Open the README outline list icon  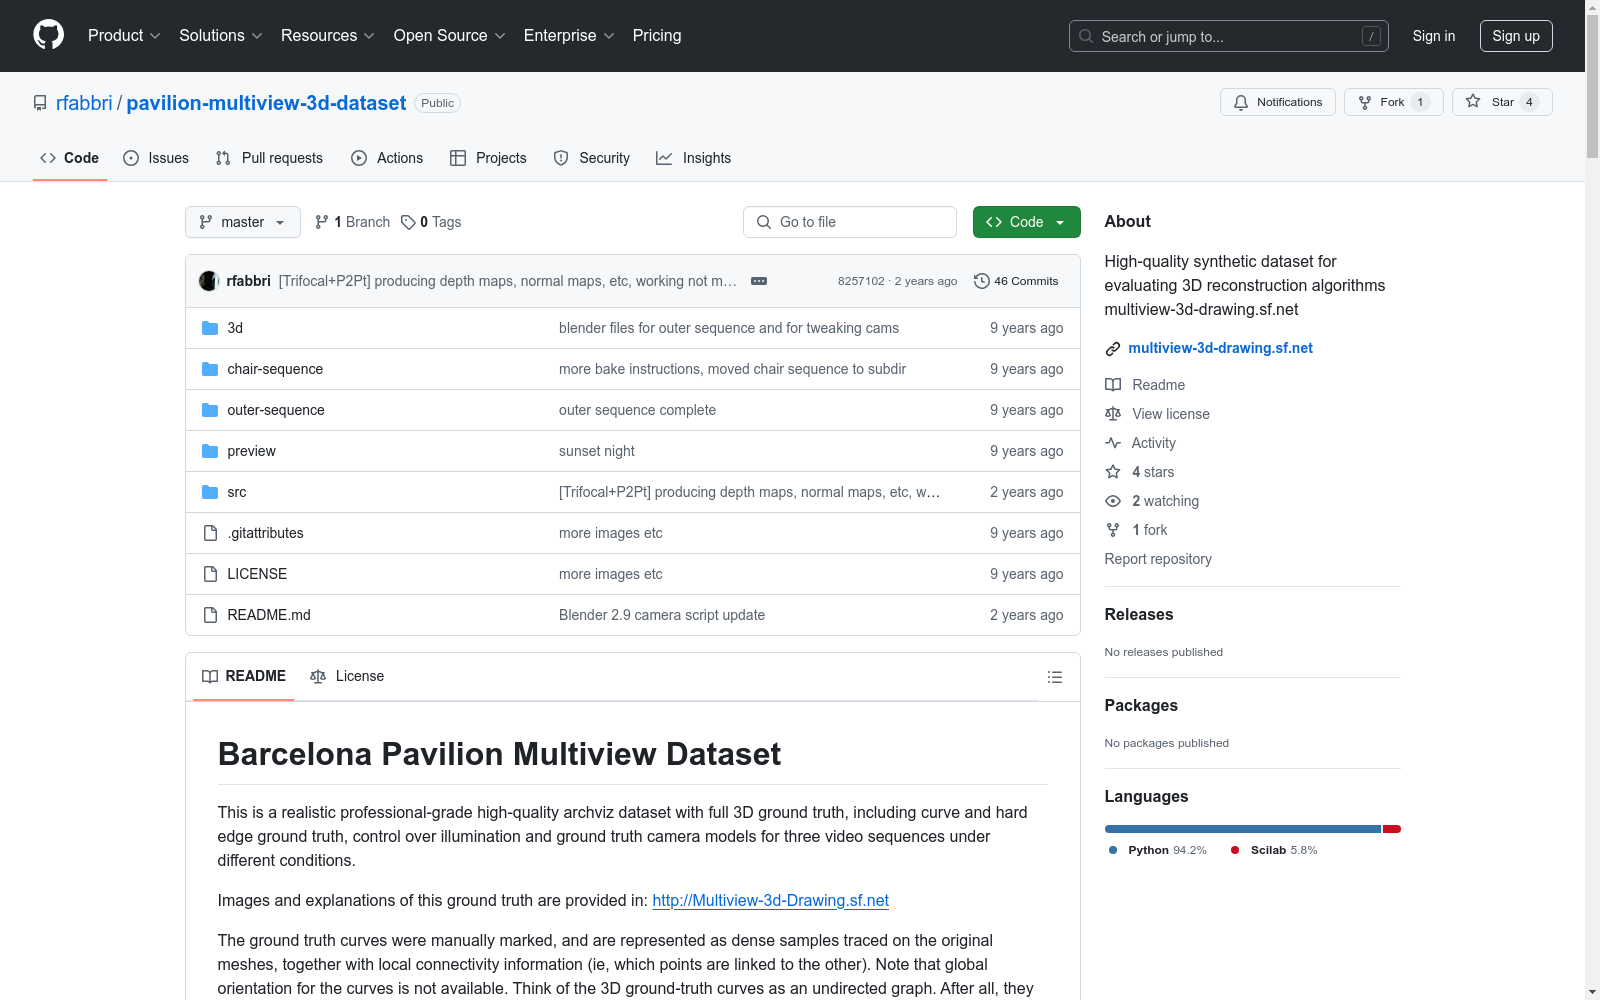[x=1054, y=677]
